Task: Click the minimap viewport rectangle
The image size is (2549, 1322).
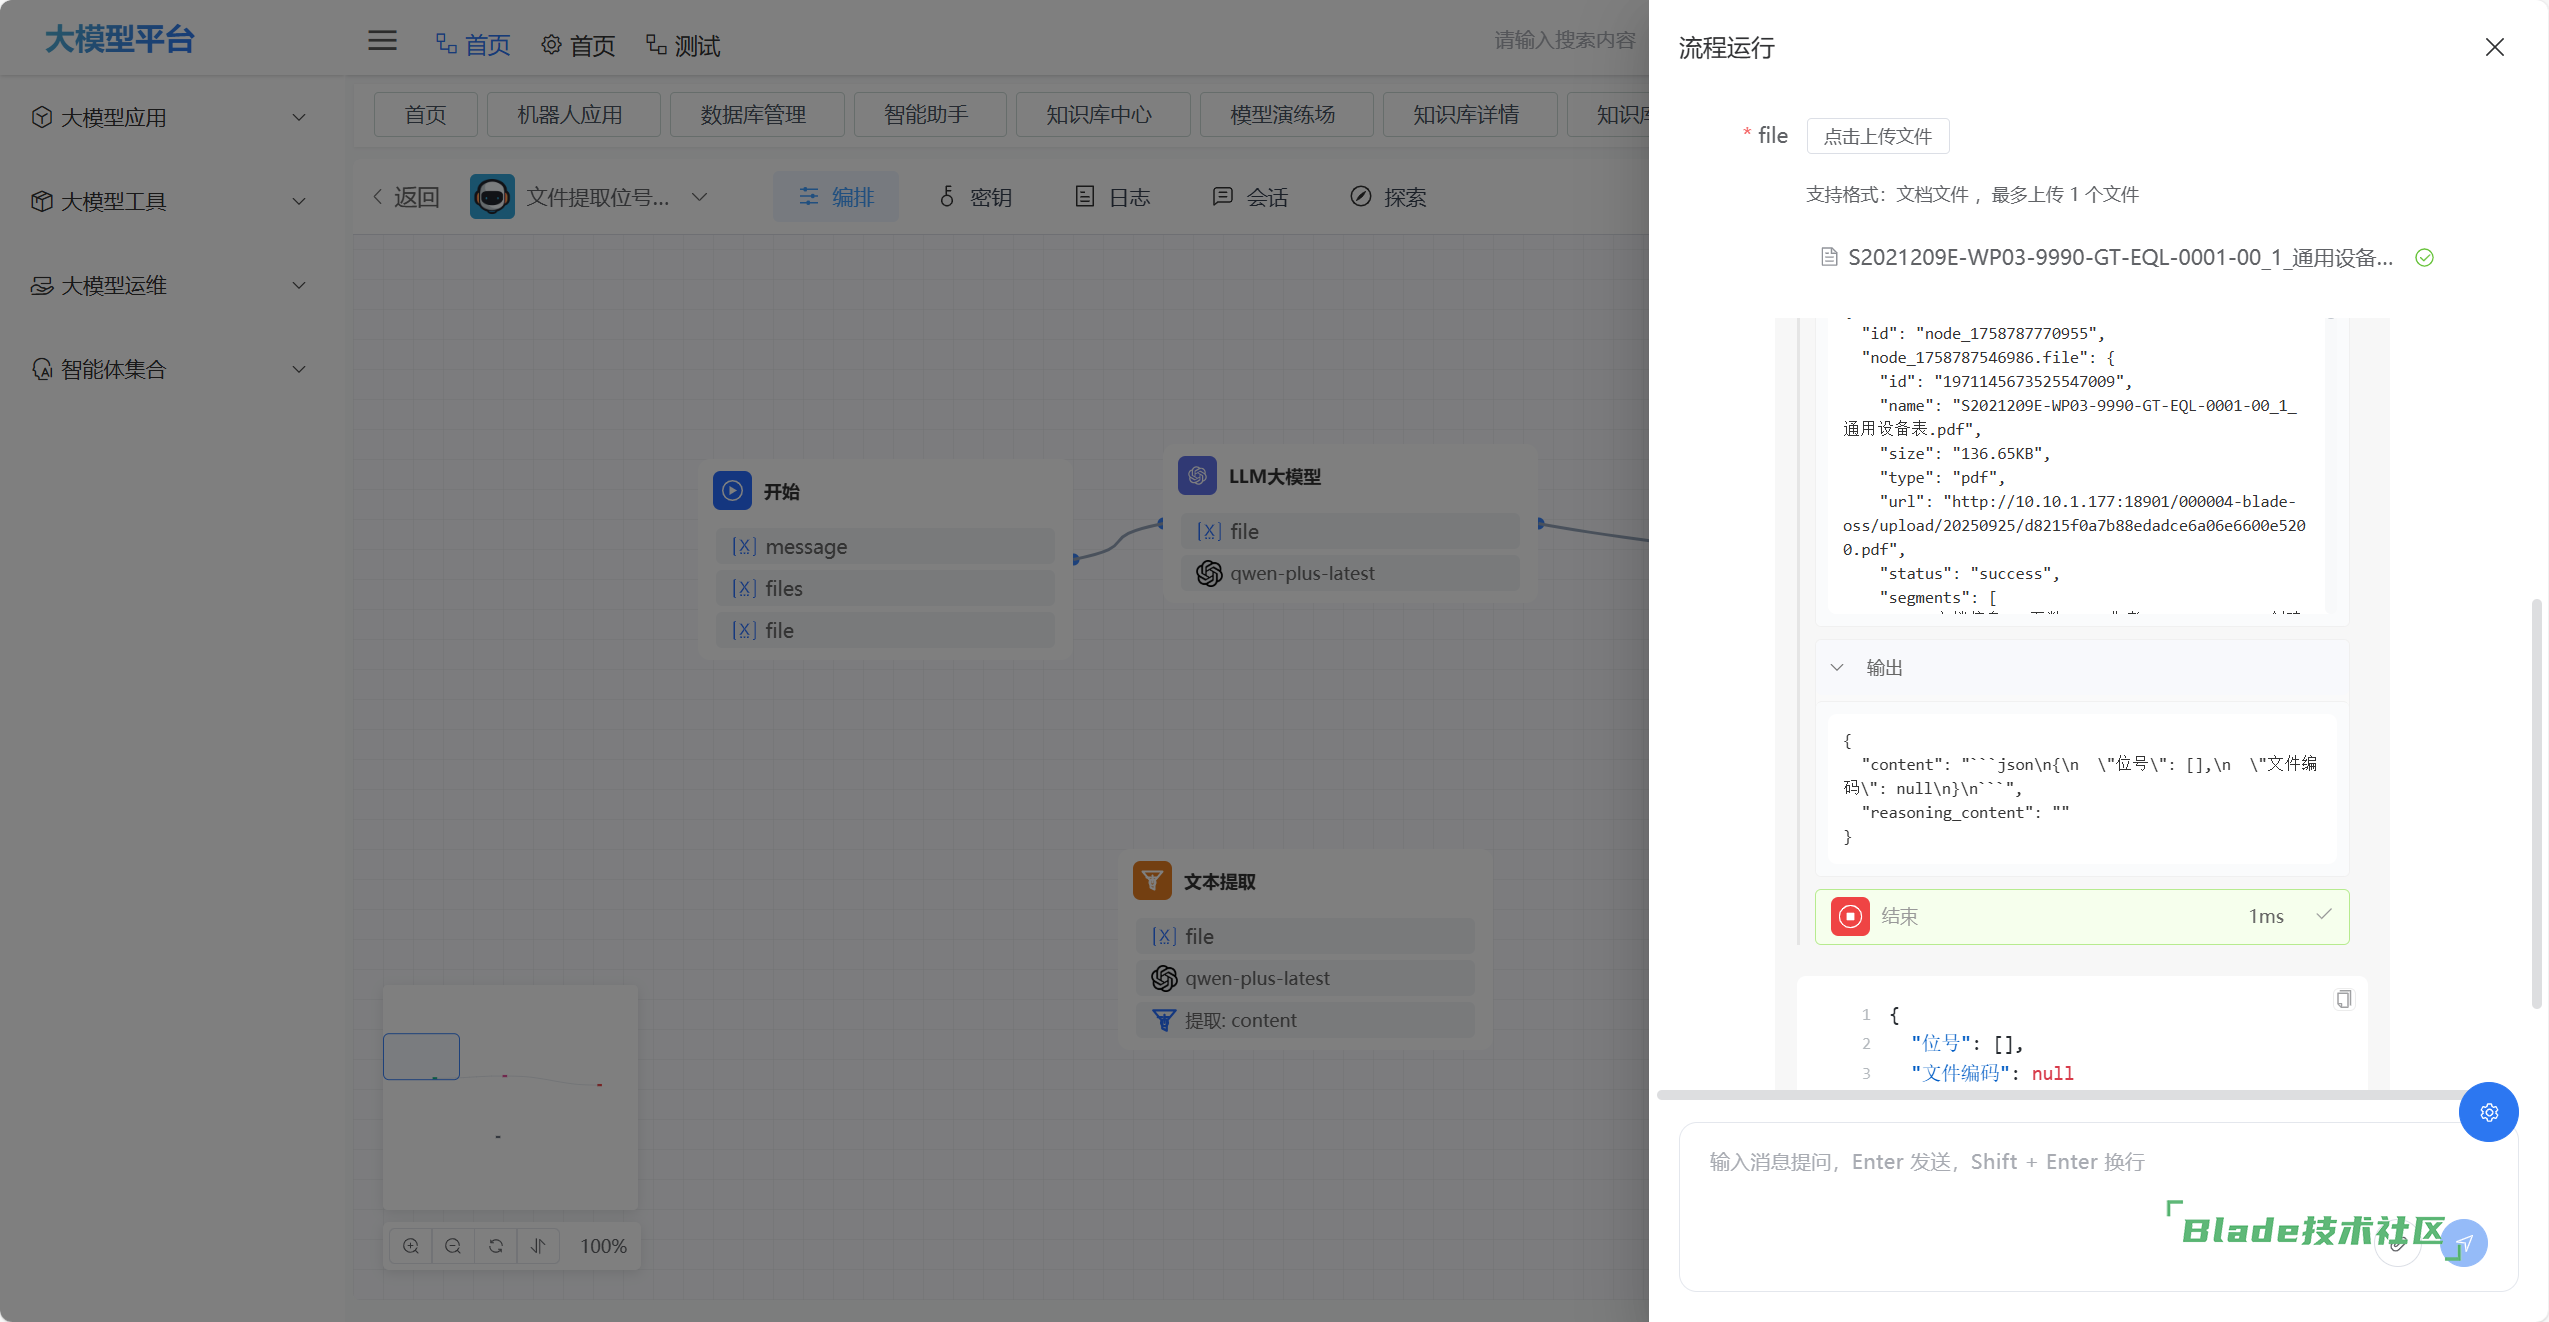Action: (421, 1056)
